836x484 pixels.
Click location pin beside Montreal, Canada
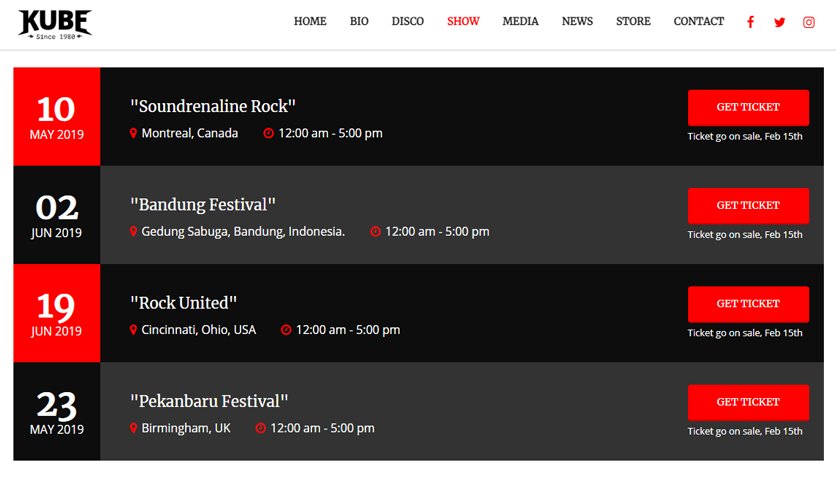tap(133, 133)
